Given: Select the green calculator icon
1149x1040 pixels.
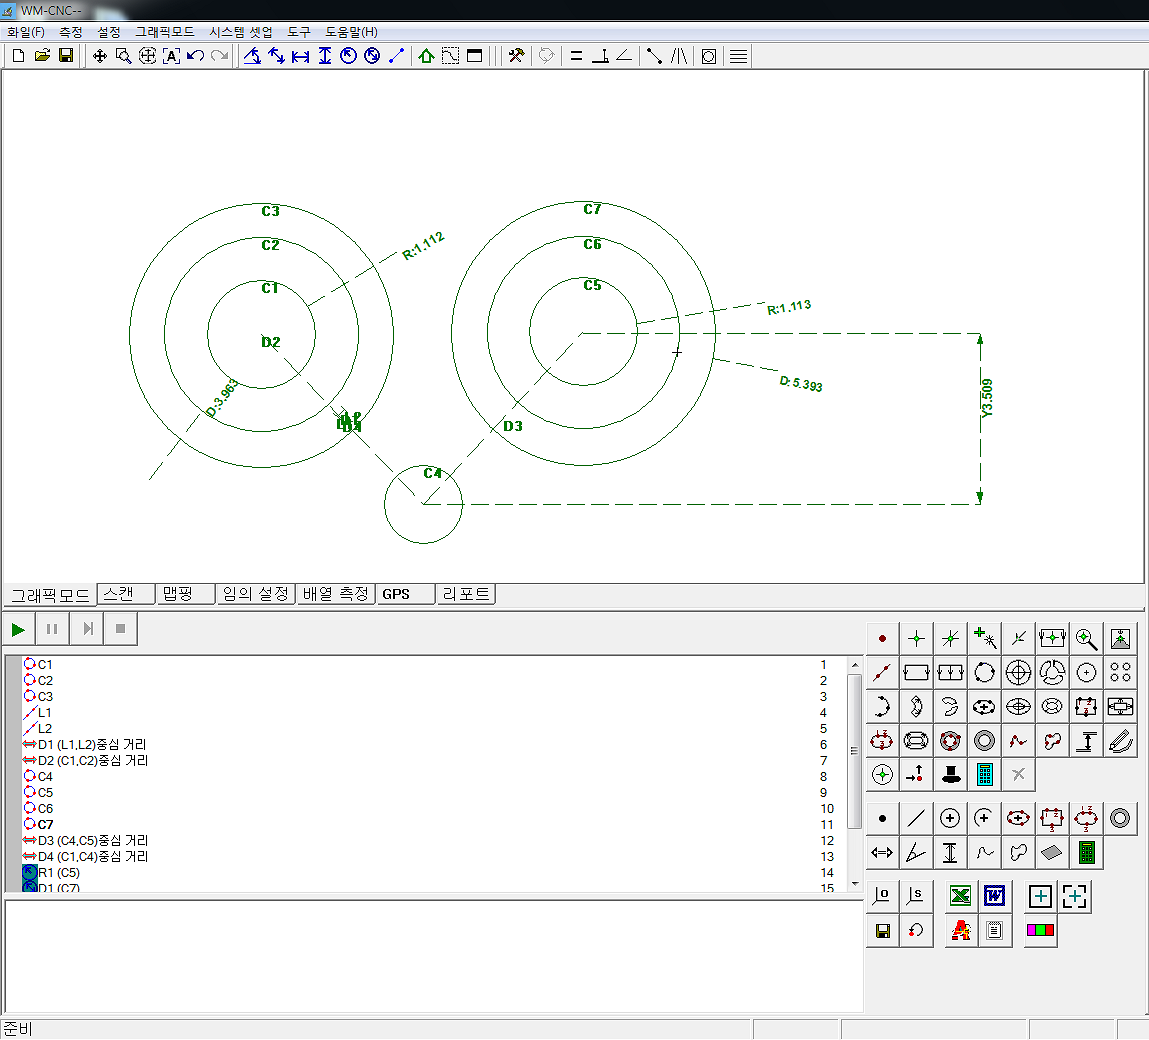Looking at the screenshot, I should pyautogui.click(x=1086, y=853).
